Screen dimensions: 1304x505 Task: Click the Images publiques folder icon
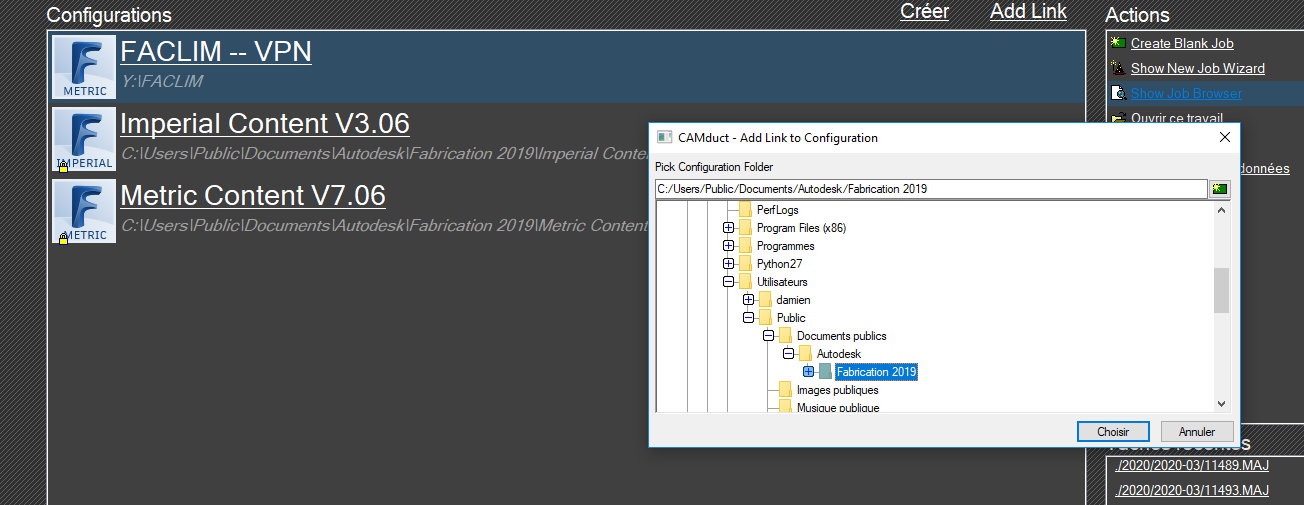click(785, 390)
